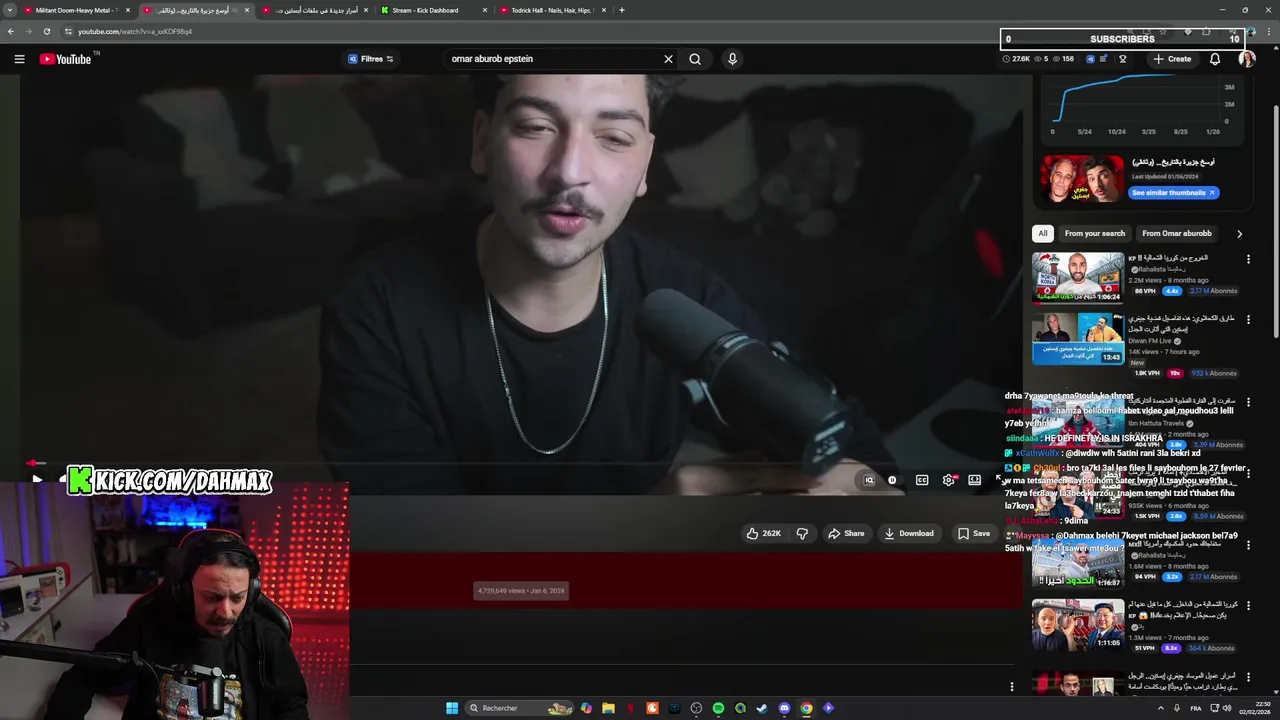Screen dimensions: 1280x720
Task: Reload the current page
Action: click(46, 31)
